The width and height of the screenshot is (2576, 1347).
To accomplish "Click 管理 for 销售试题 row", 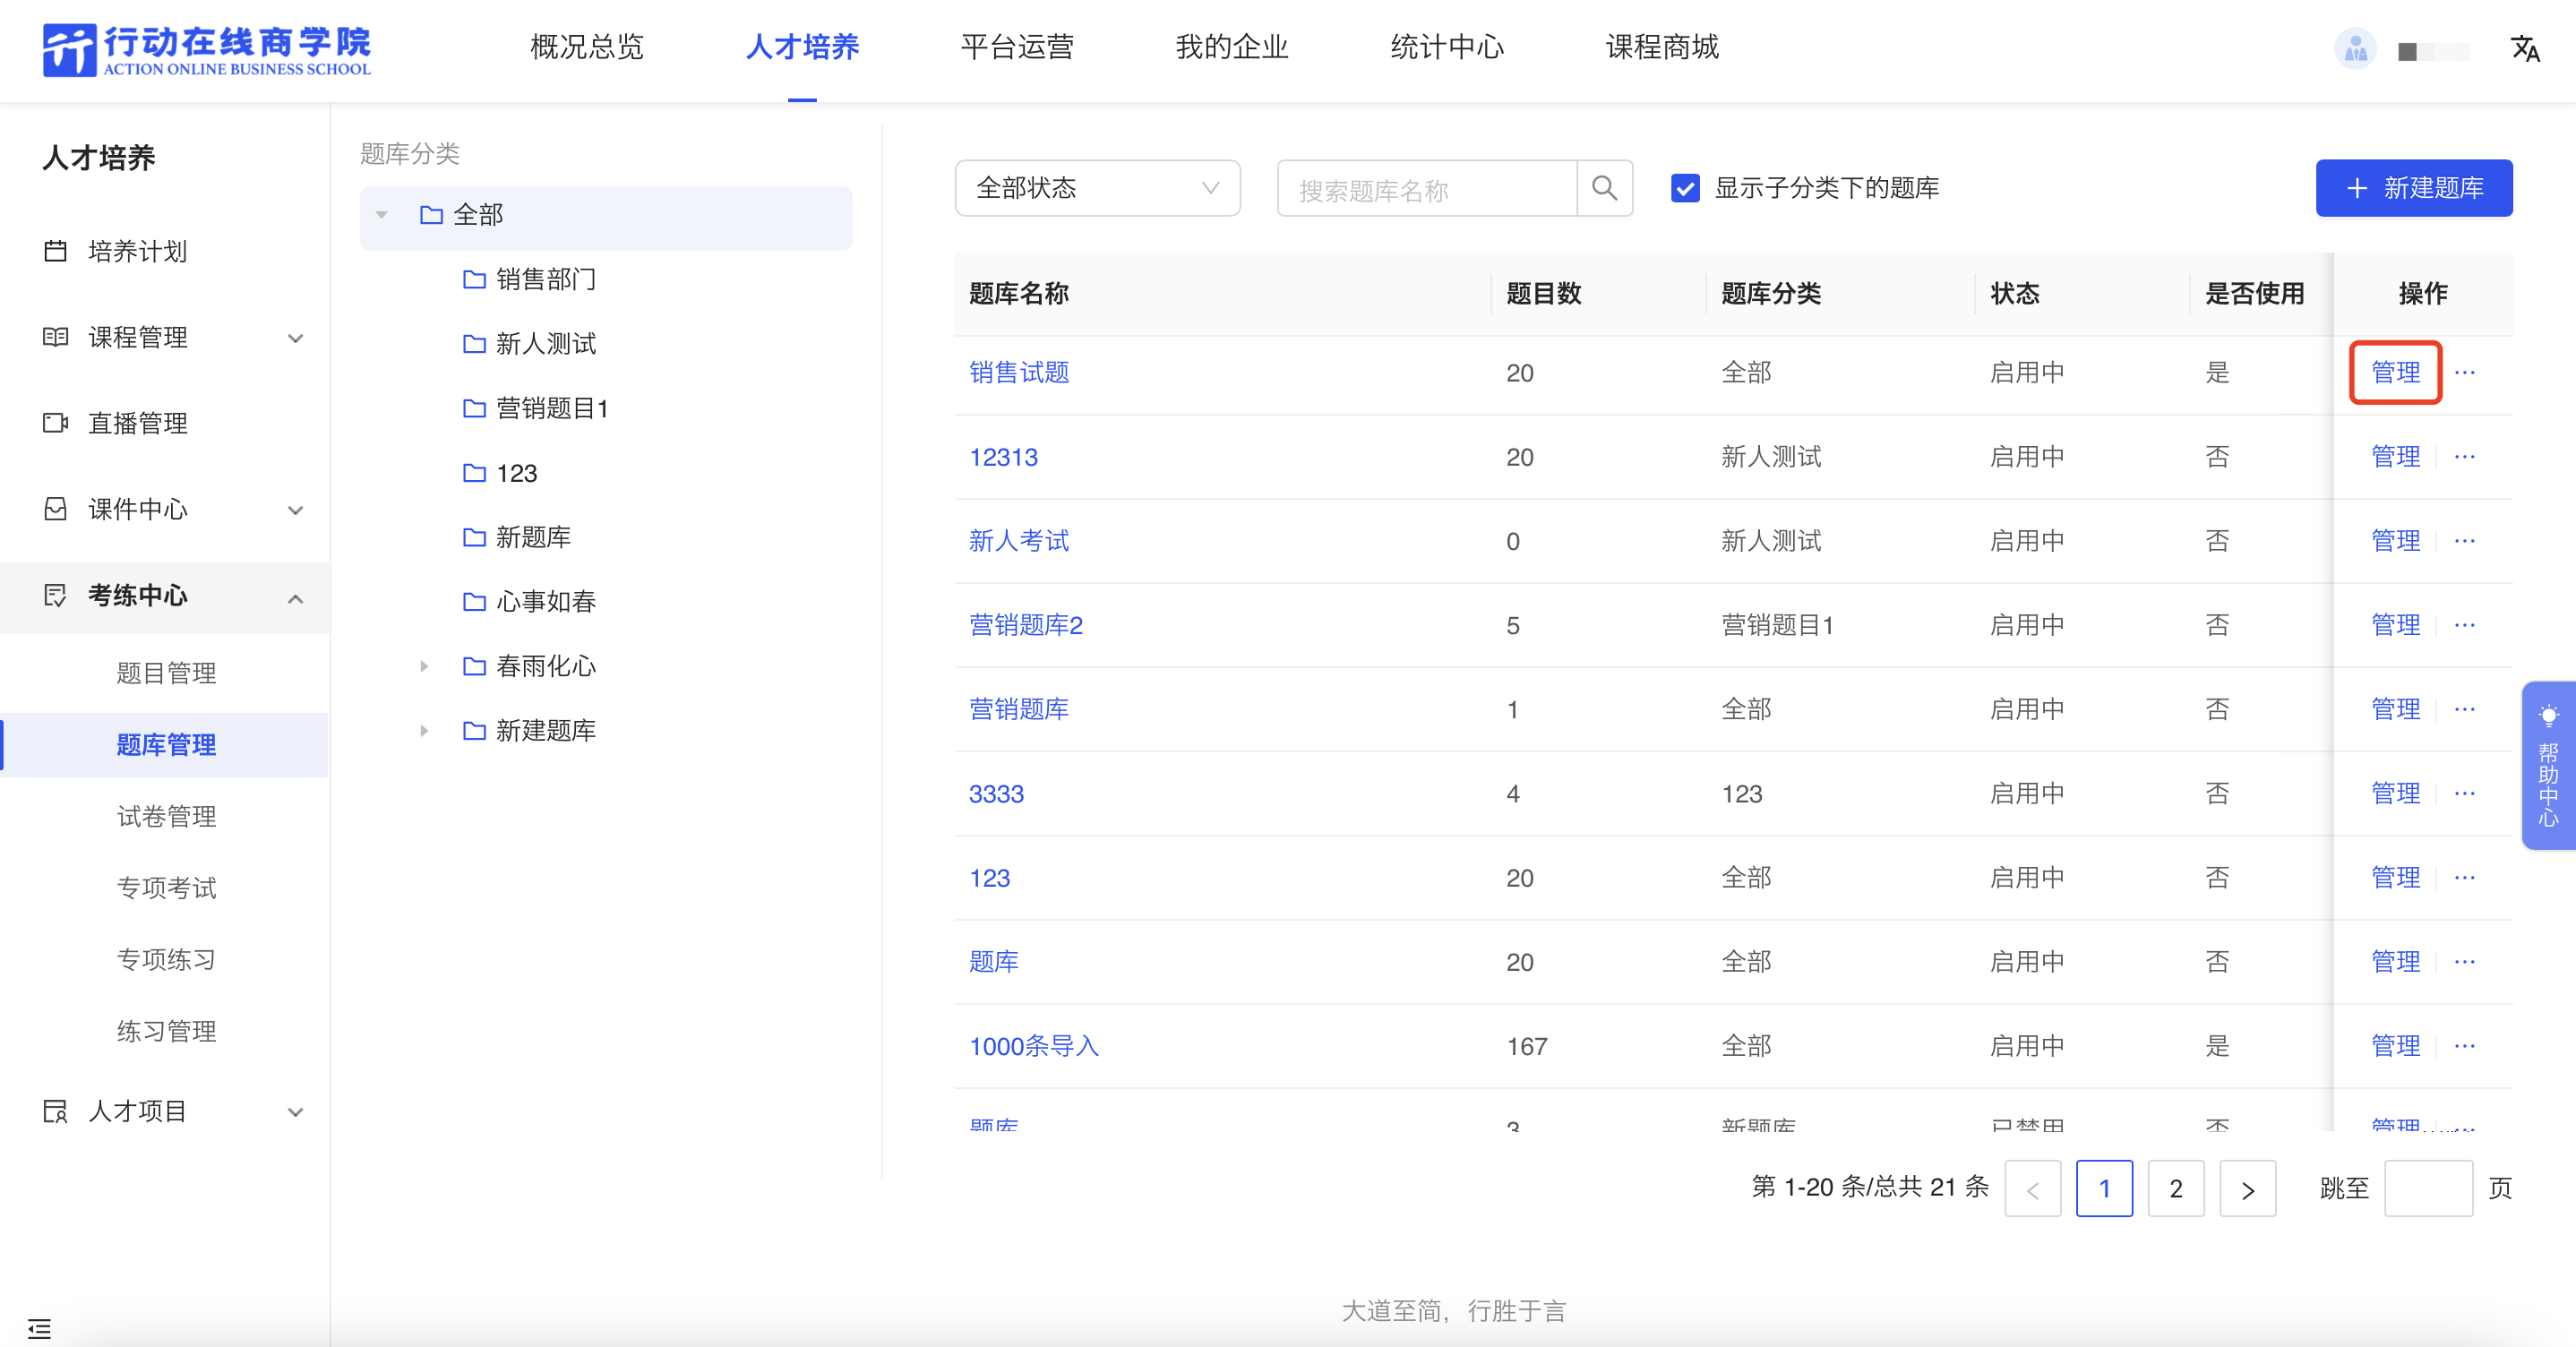I will pyautogui.click(x=2396, y=373).
